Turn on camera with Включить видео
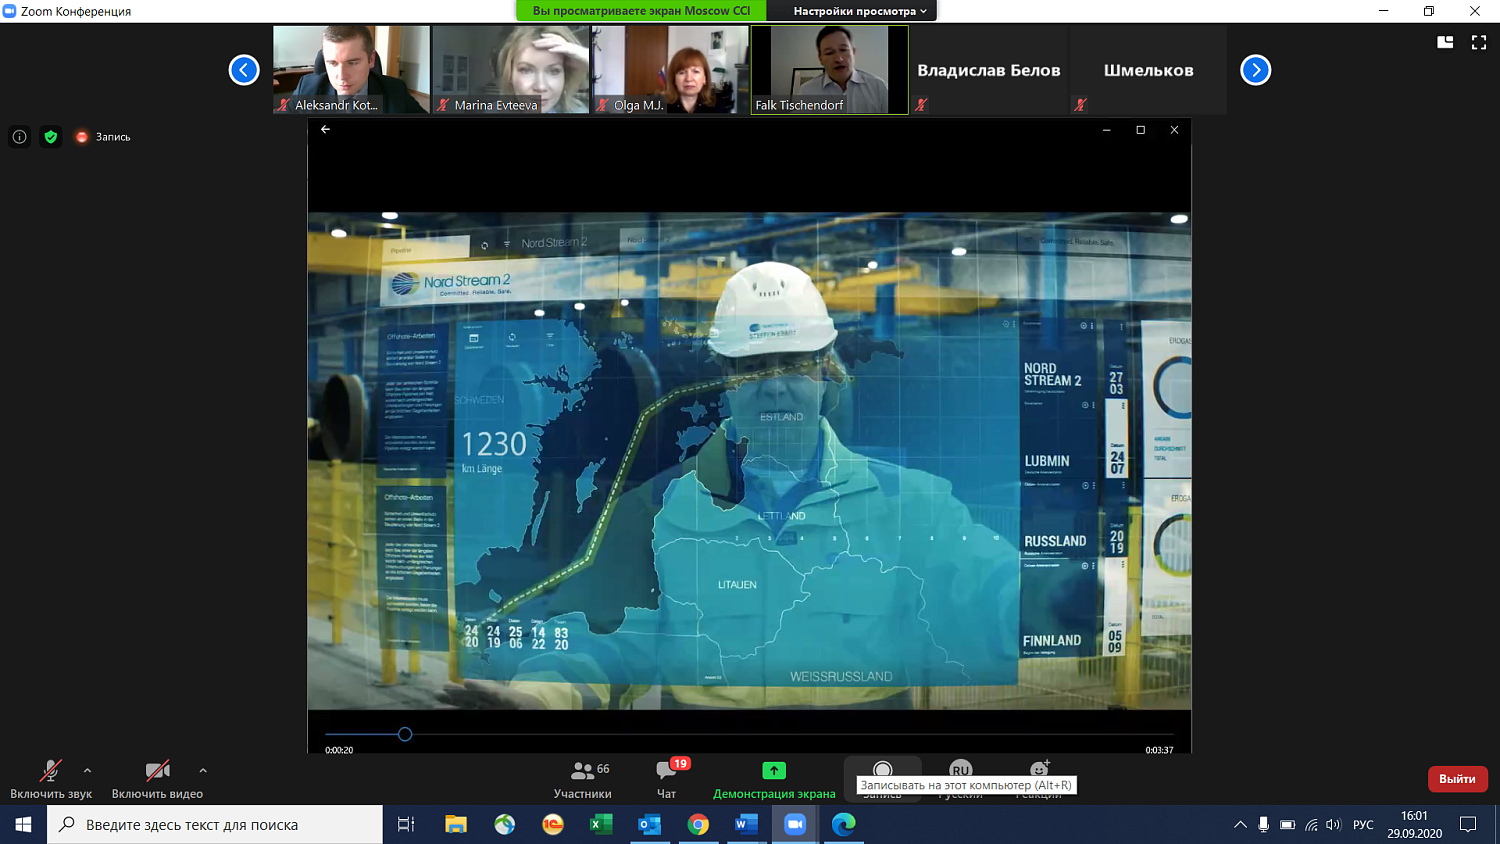The width and height of the screenshot is (1500, 844). pyautogui.click(x=157, y=779)
